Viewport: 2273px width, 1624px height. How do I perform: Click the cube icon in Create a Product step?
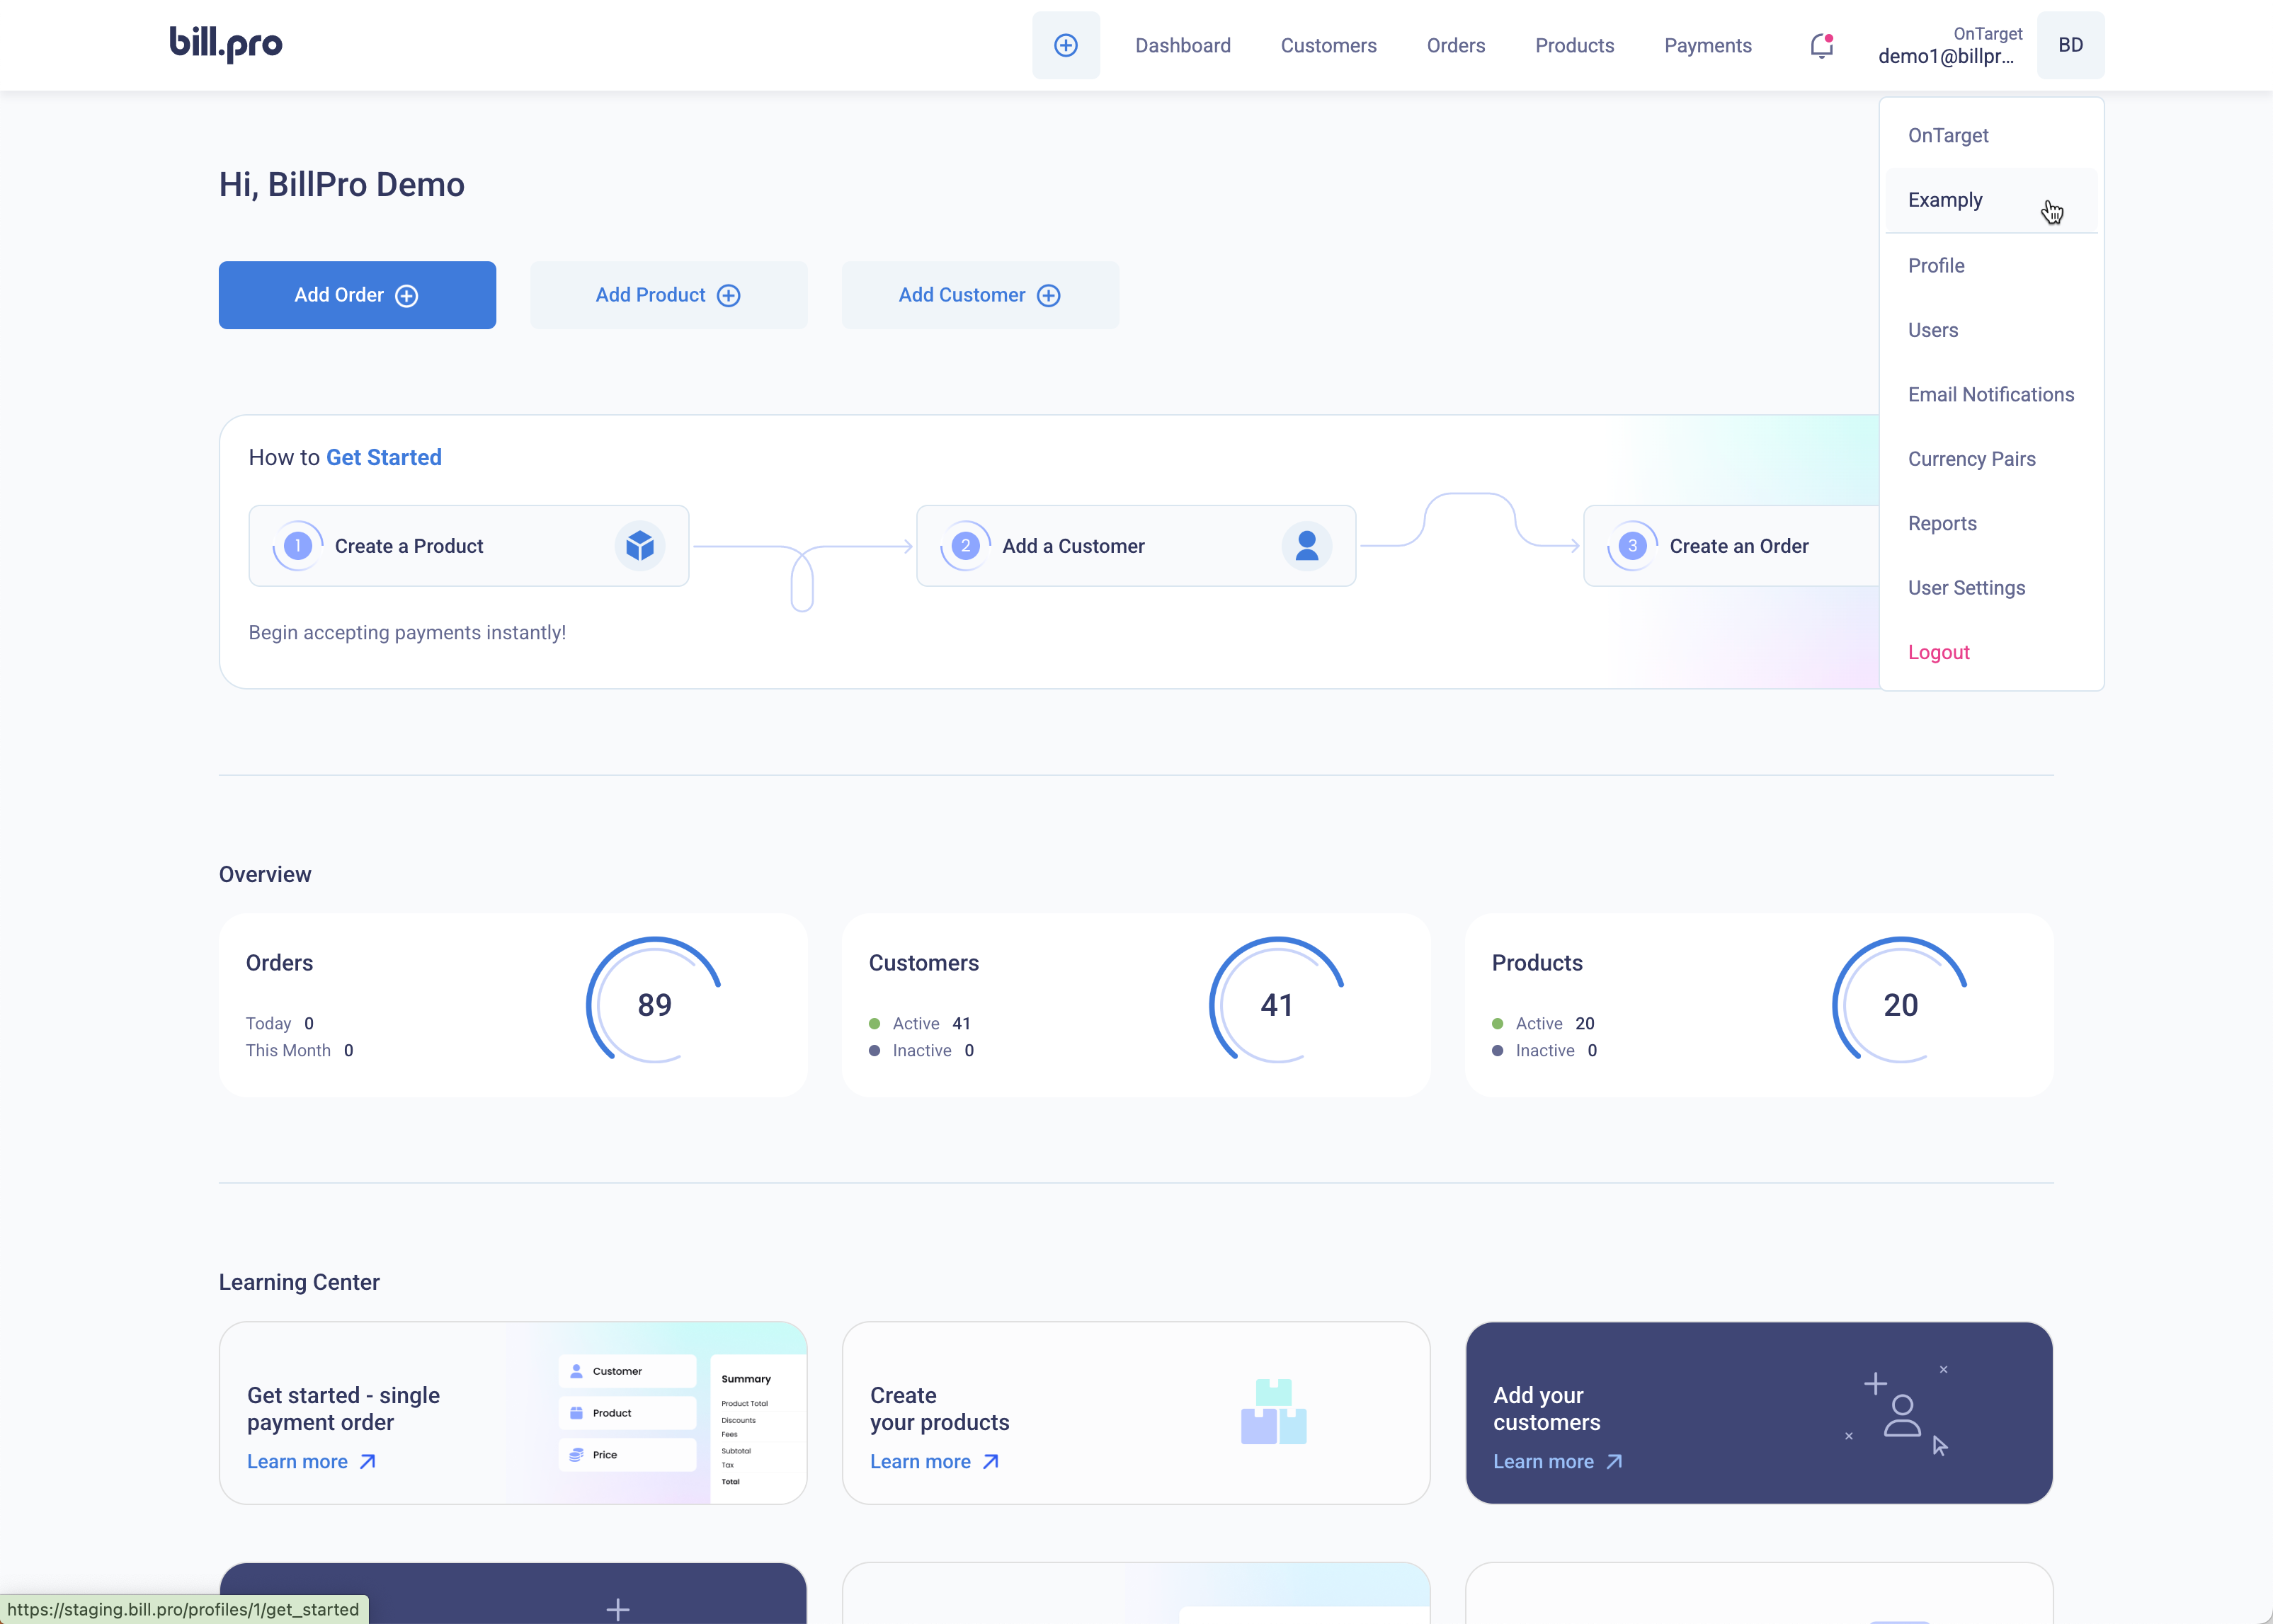coord(640,545)
